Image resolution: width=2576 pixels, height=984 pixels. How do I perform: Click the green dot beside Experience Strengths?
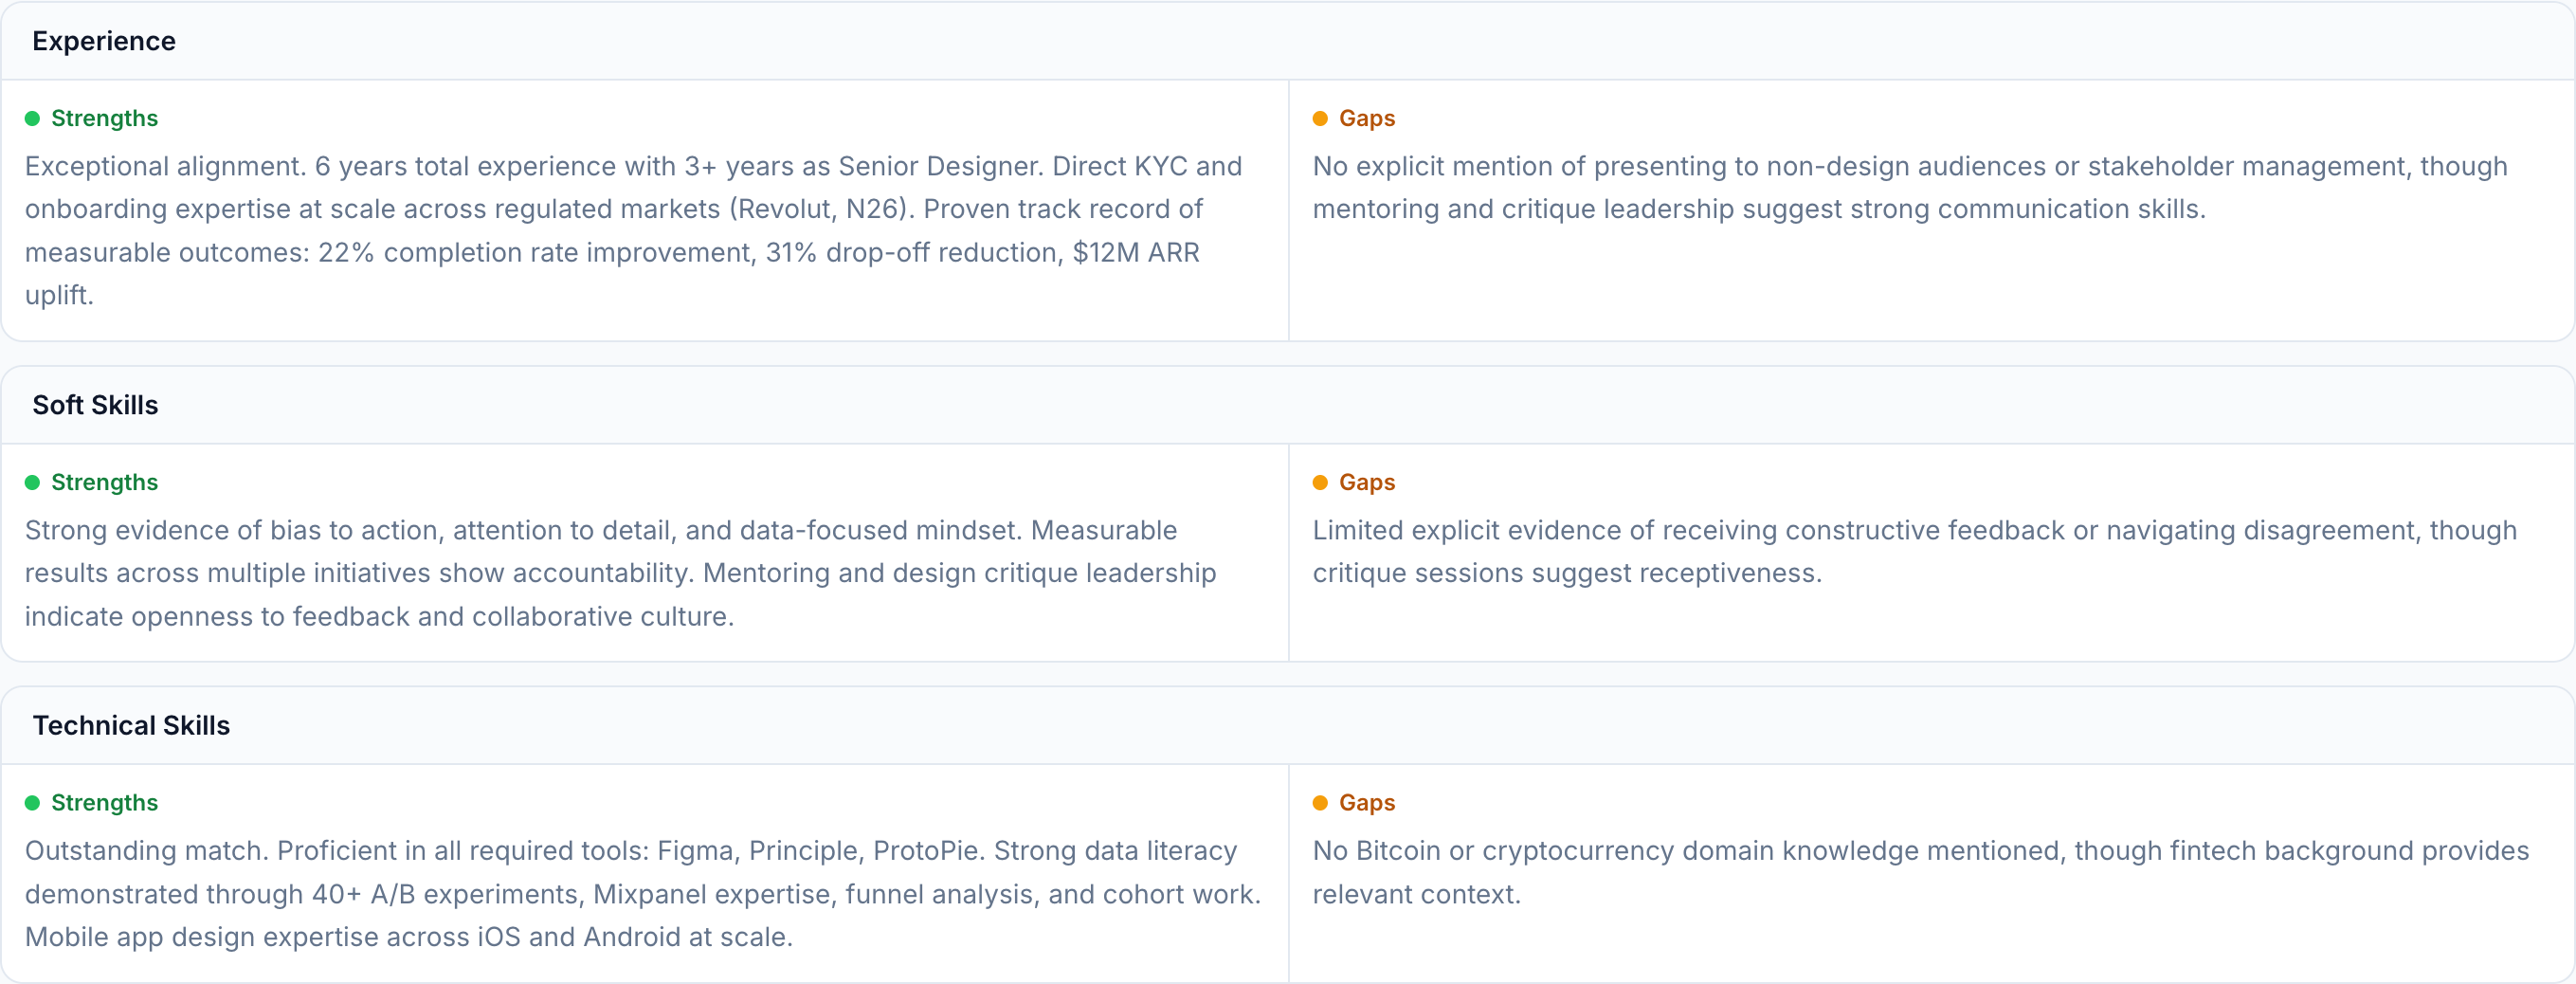pos(32,119)
